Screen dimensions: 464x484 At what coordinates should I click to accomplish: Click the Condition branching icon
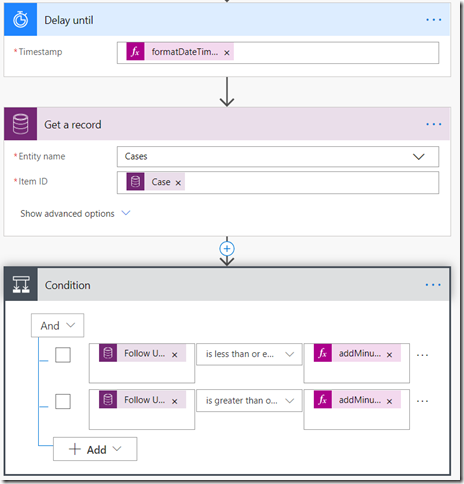21,285
